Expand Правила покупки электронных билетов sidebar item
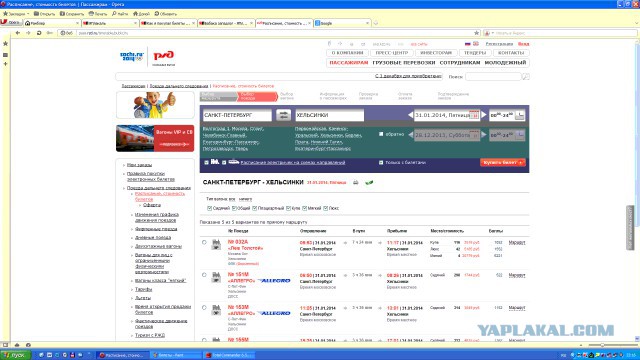 (x=151, y=176)
